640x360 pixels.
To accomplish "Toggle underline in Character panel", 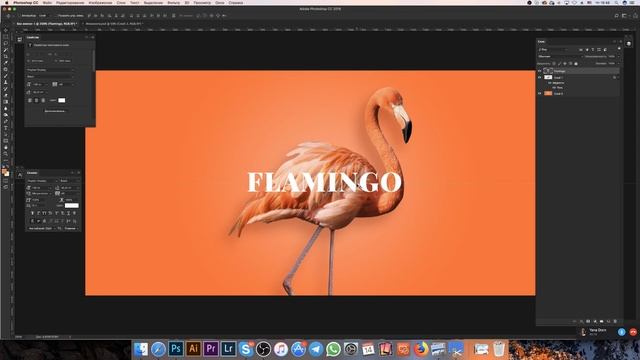I will (x=69, y=213).
